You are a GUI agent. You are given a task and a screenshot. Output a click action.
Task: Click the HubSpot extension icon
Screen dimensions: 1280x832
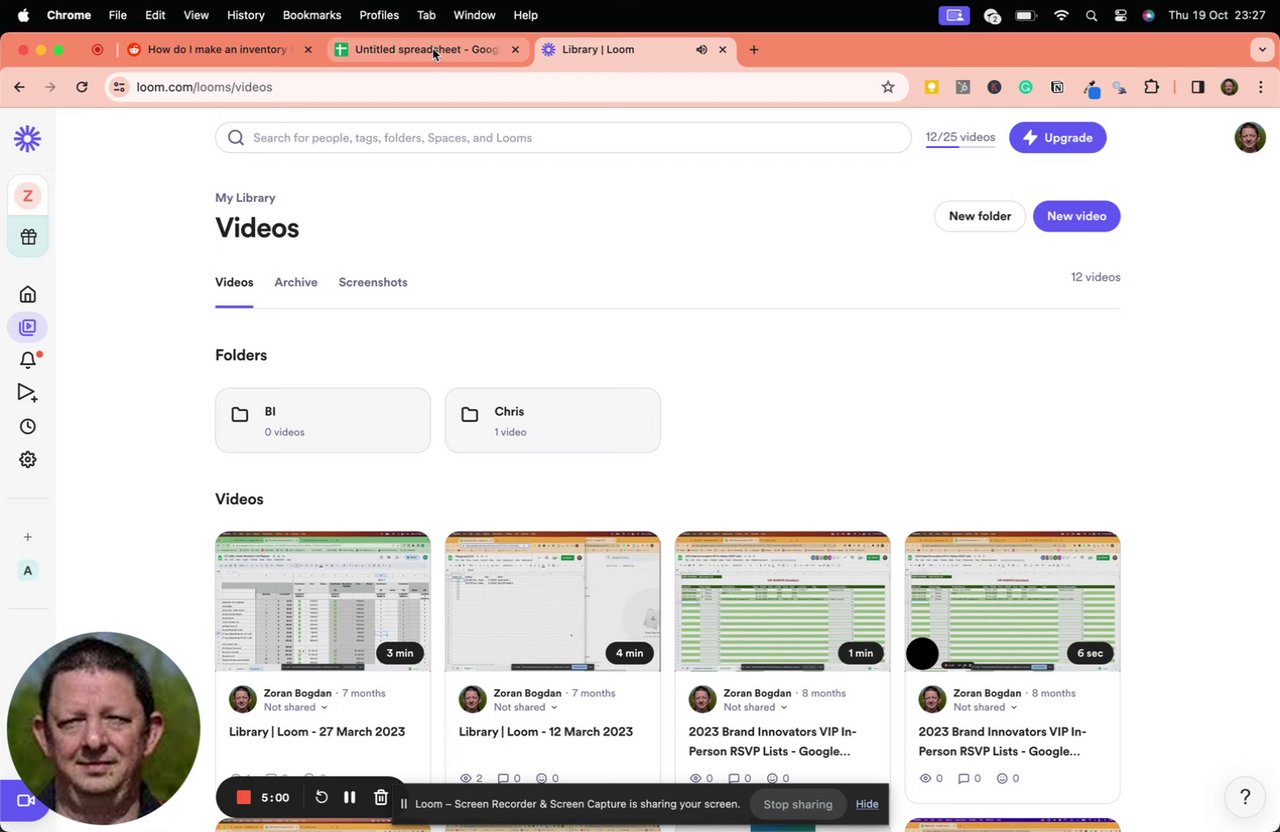[x=963, y=87]
